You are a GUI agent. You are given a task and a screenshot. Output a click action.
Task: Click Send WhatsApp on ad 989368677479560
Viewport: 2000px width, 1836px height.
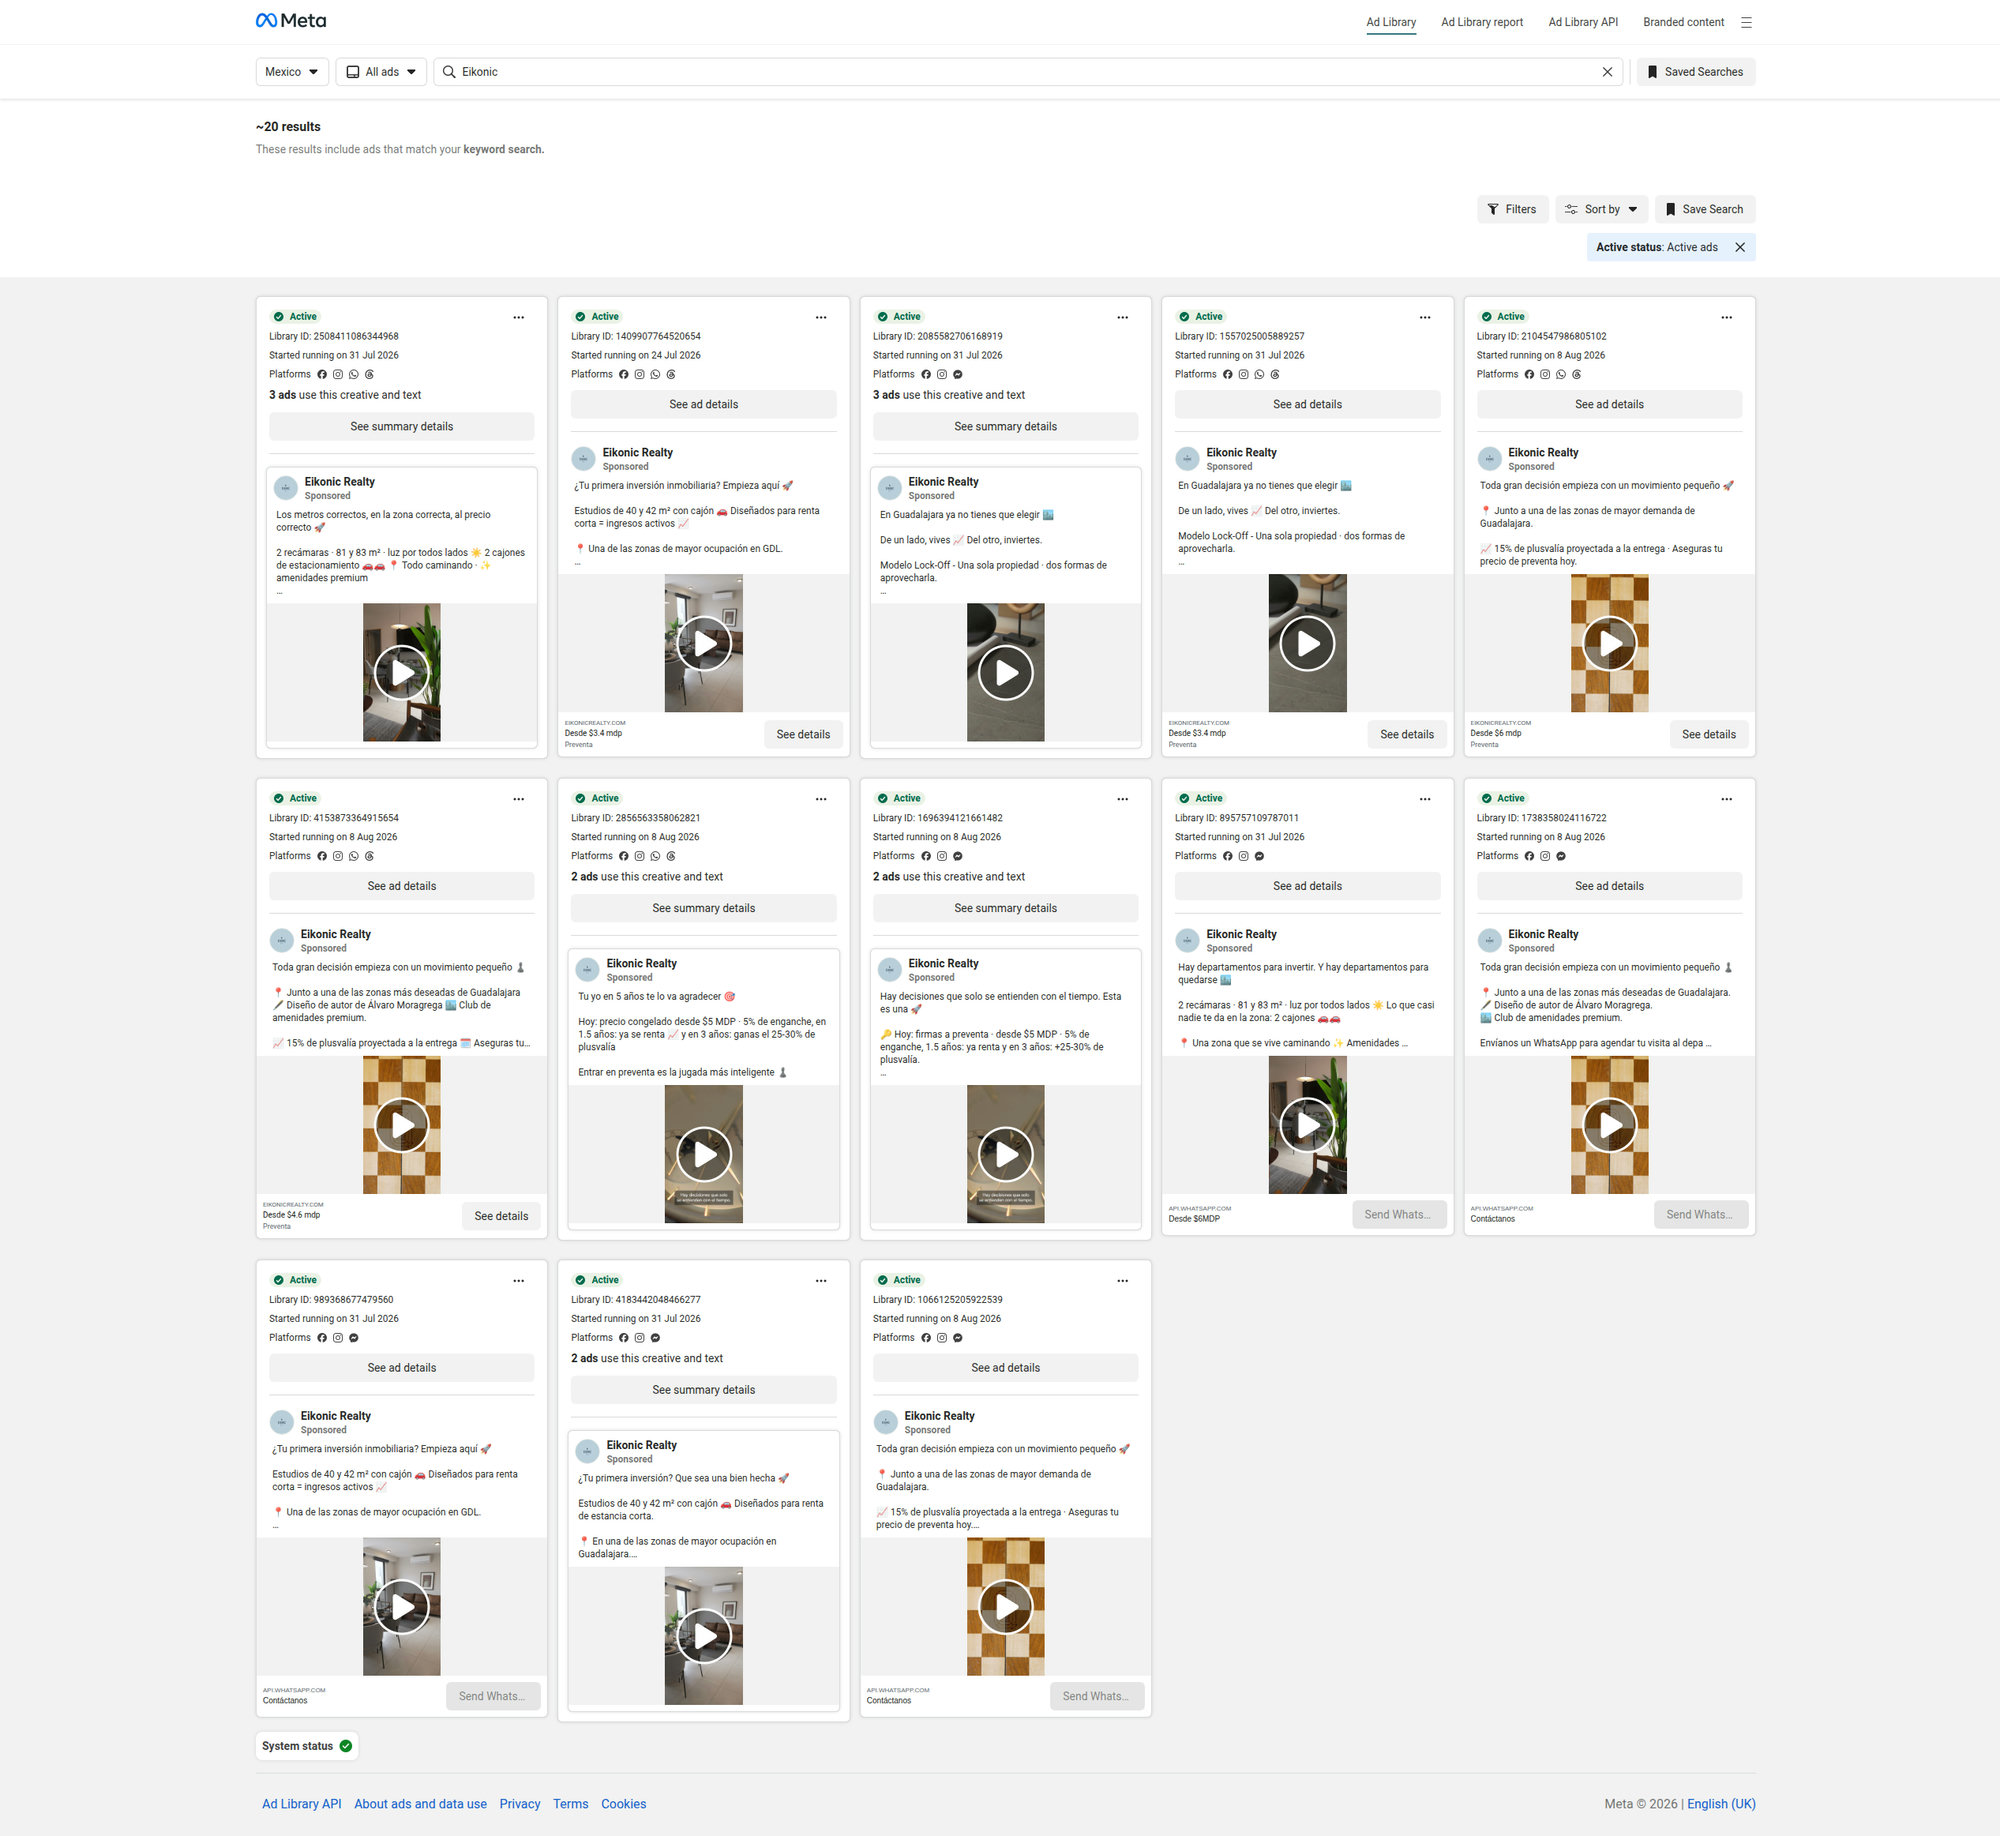(493, 1697)
